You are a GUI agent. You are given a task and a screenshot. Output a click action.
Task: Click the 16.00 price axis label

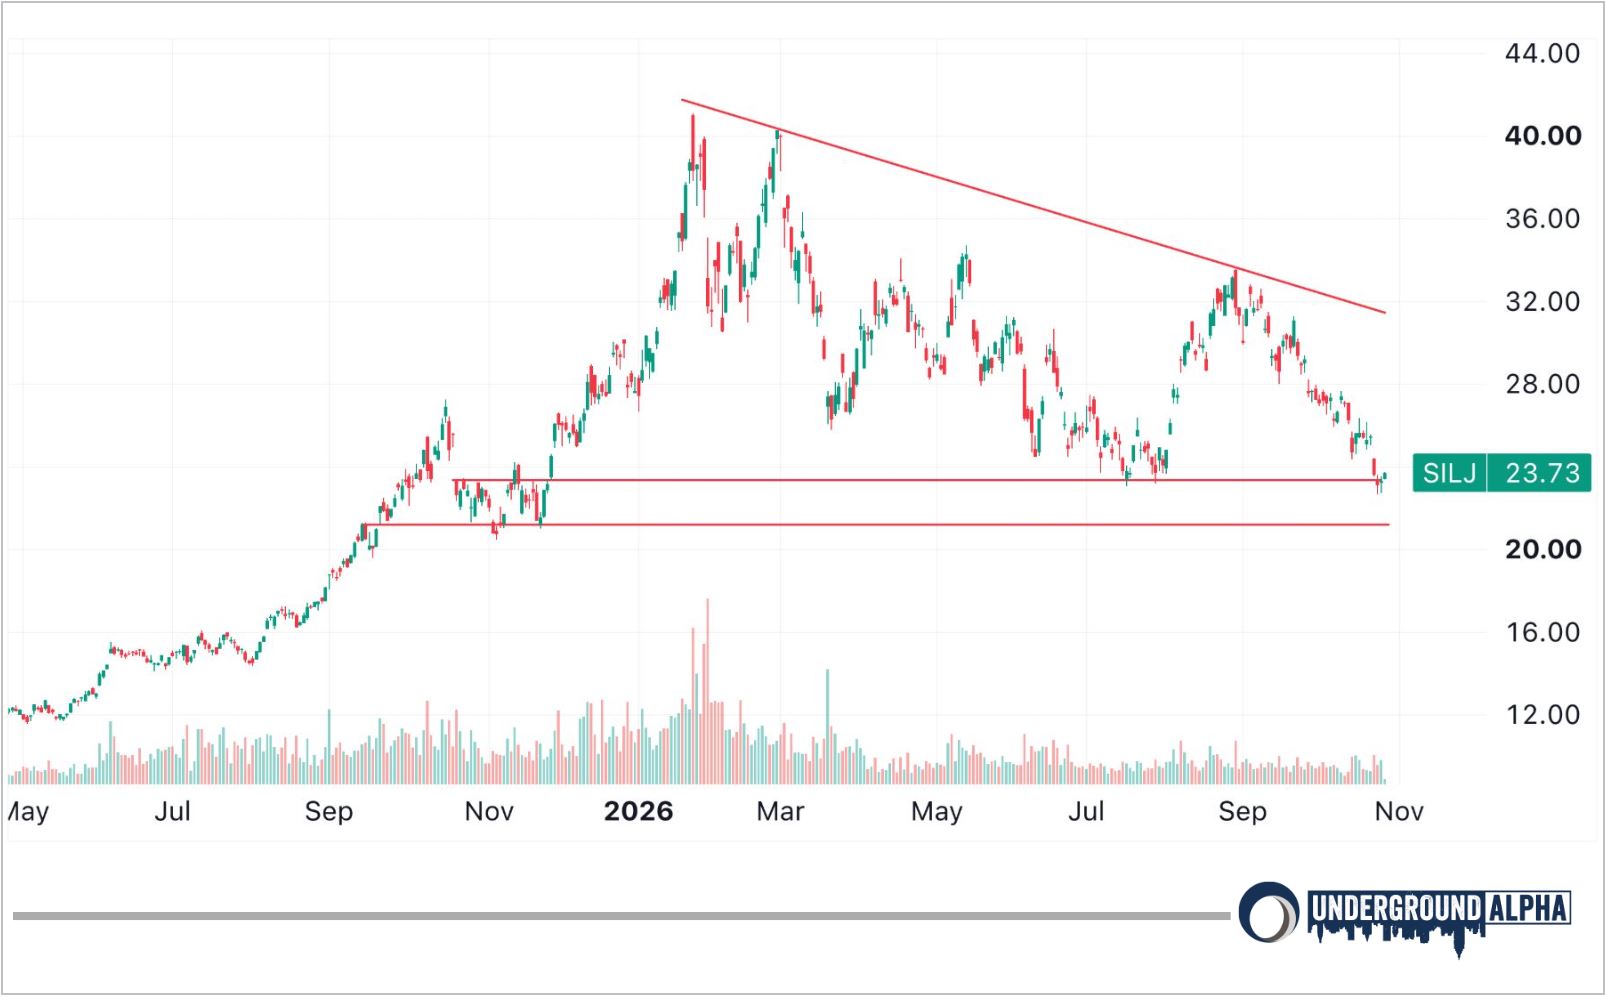click(1542, 632)
